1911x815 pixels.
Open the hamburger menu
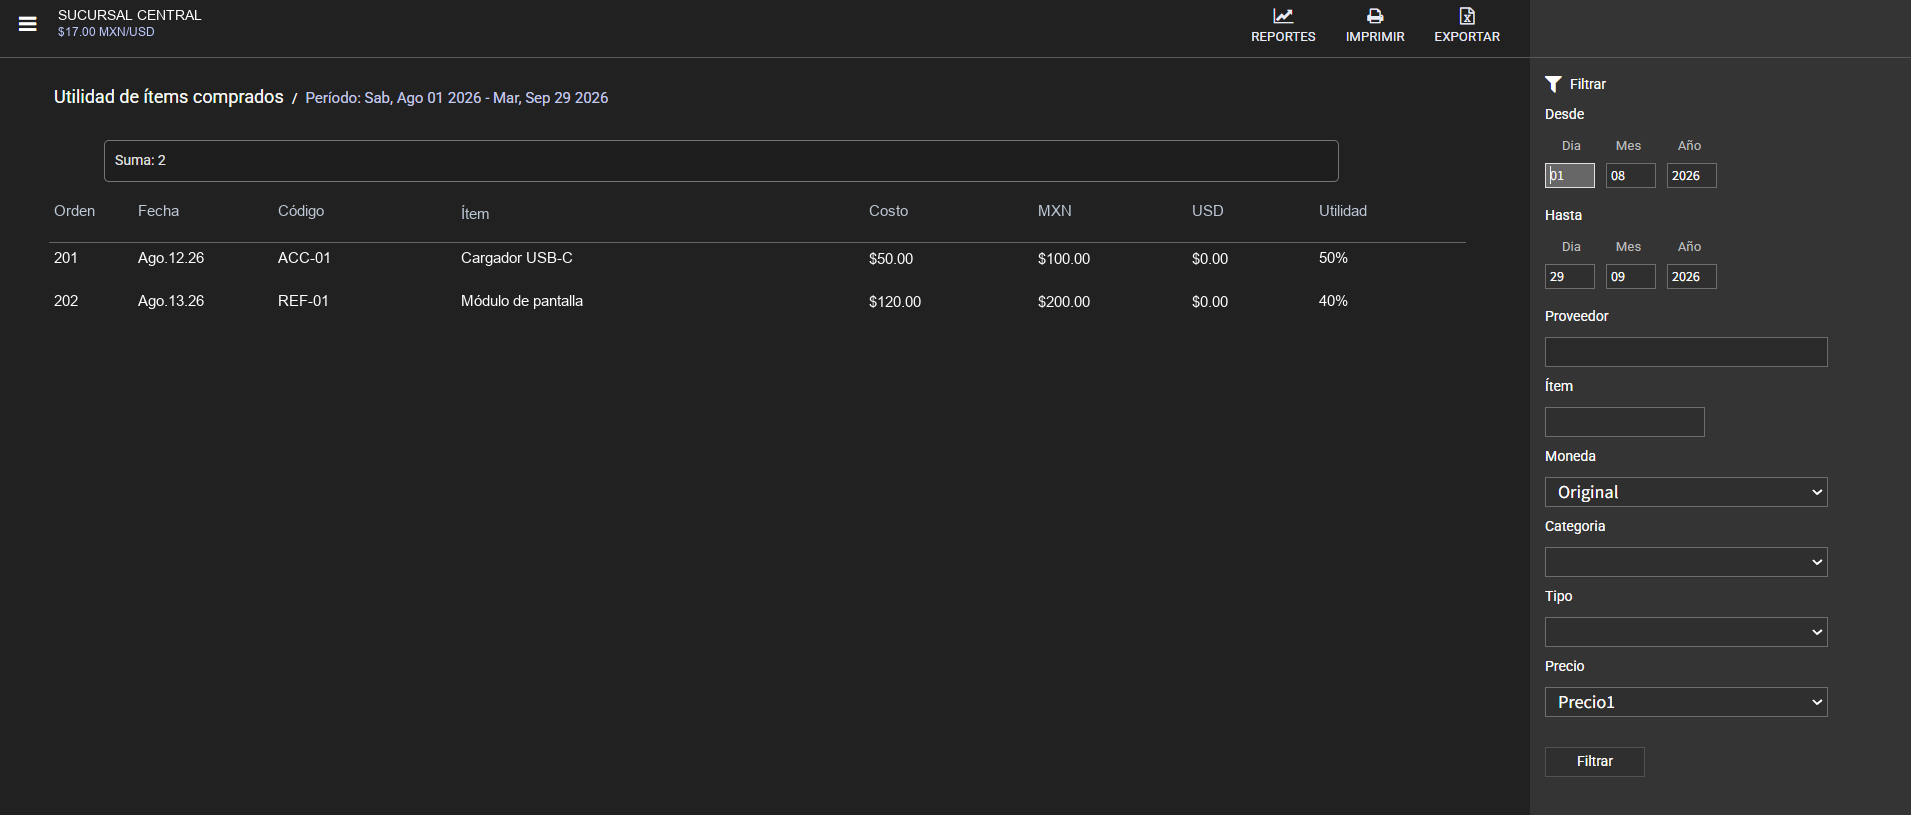tap(28, 24)
